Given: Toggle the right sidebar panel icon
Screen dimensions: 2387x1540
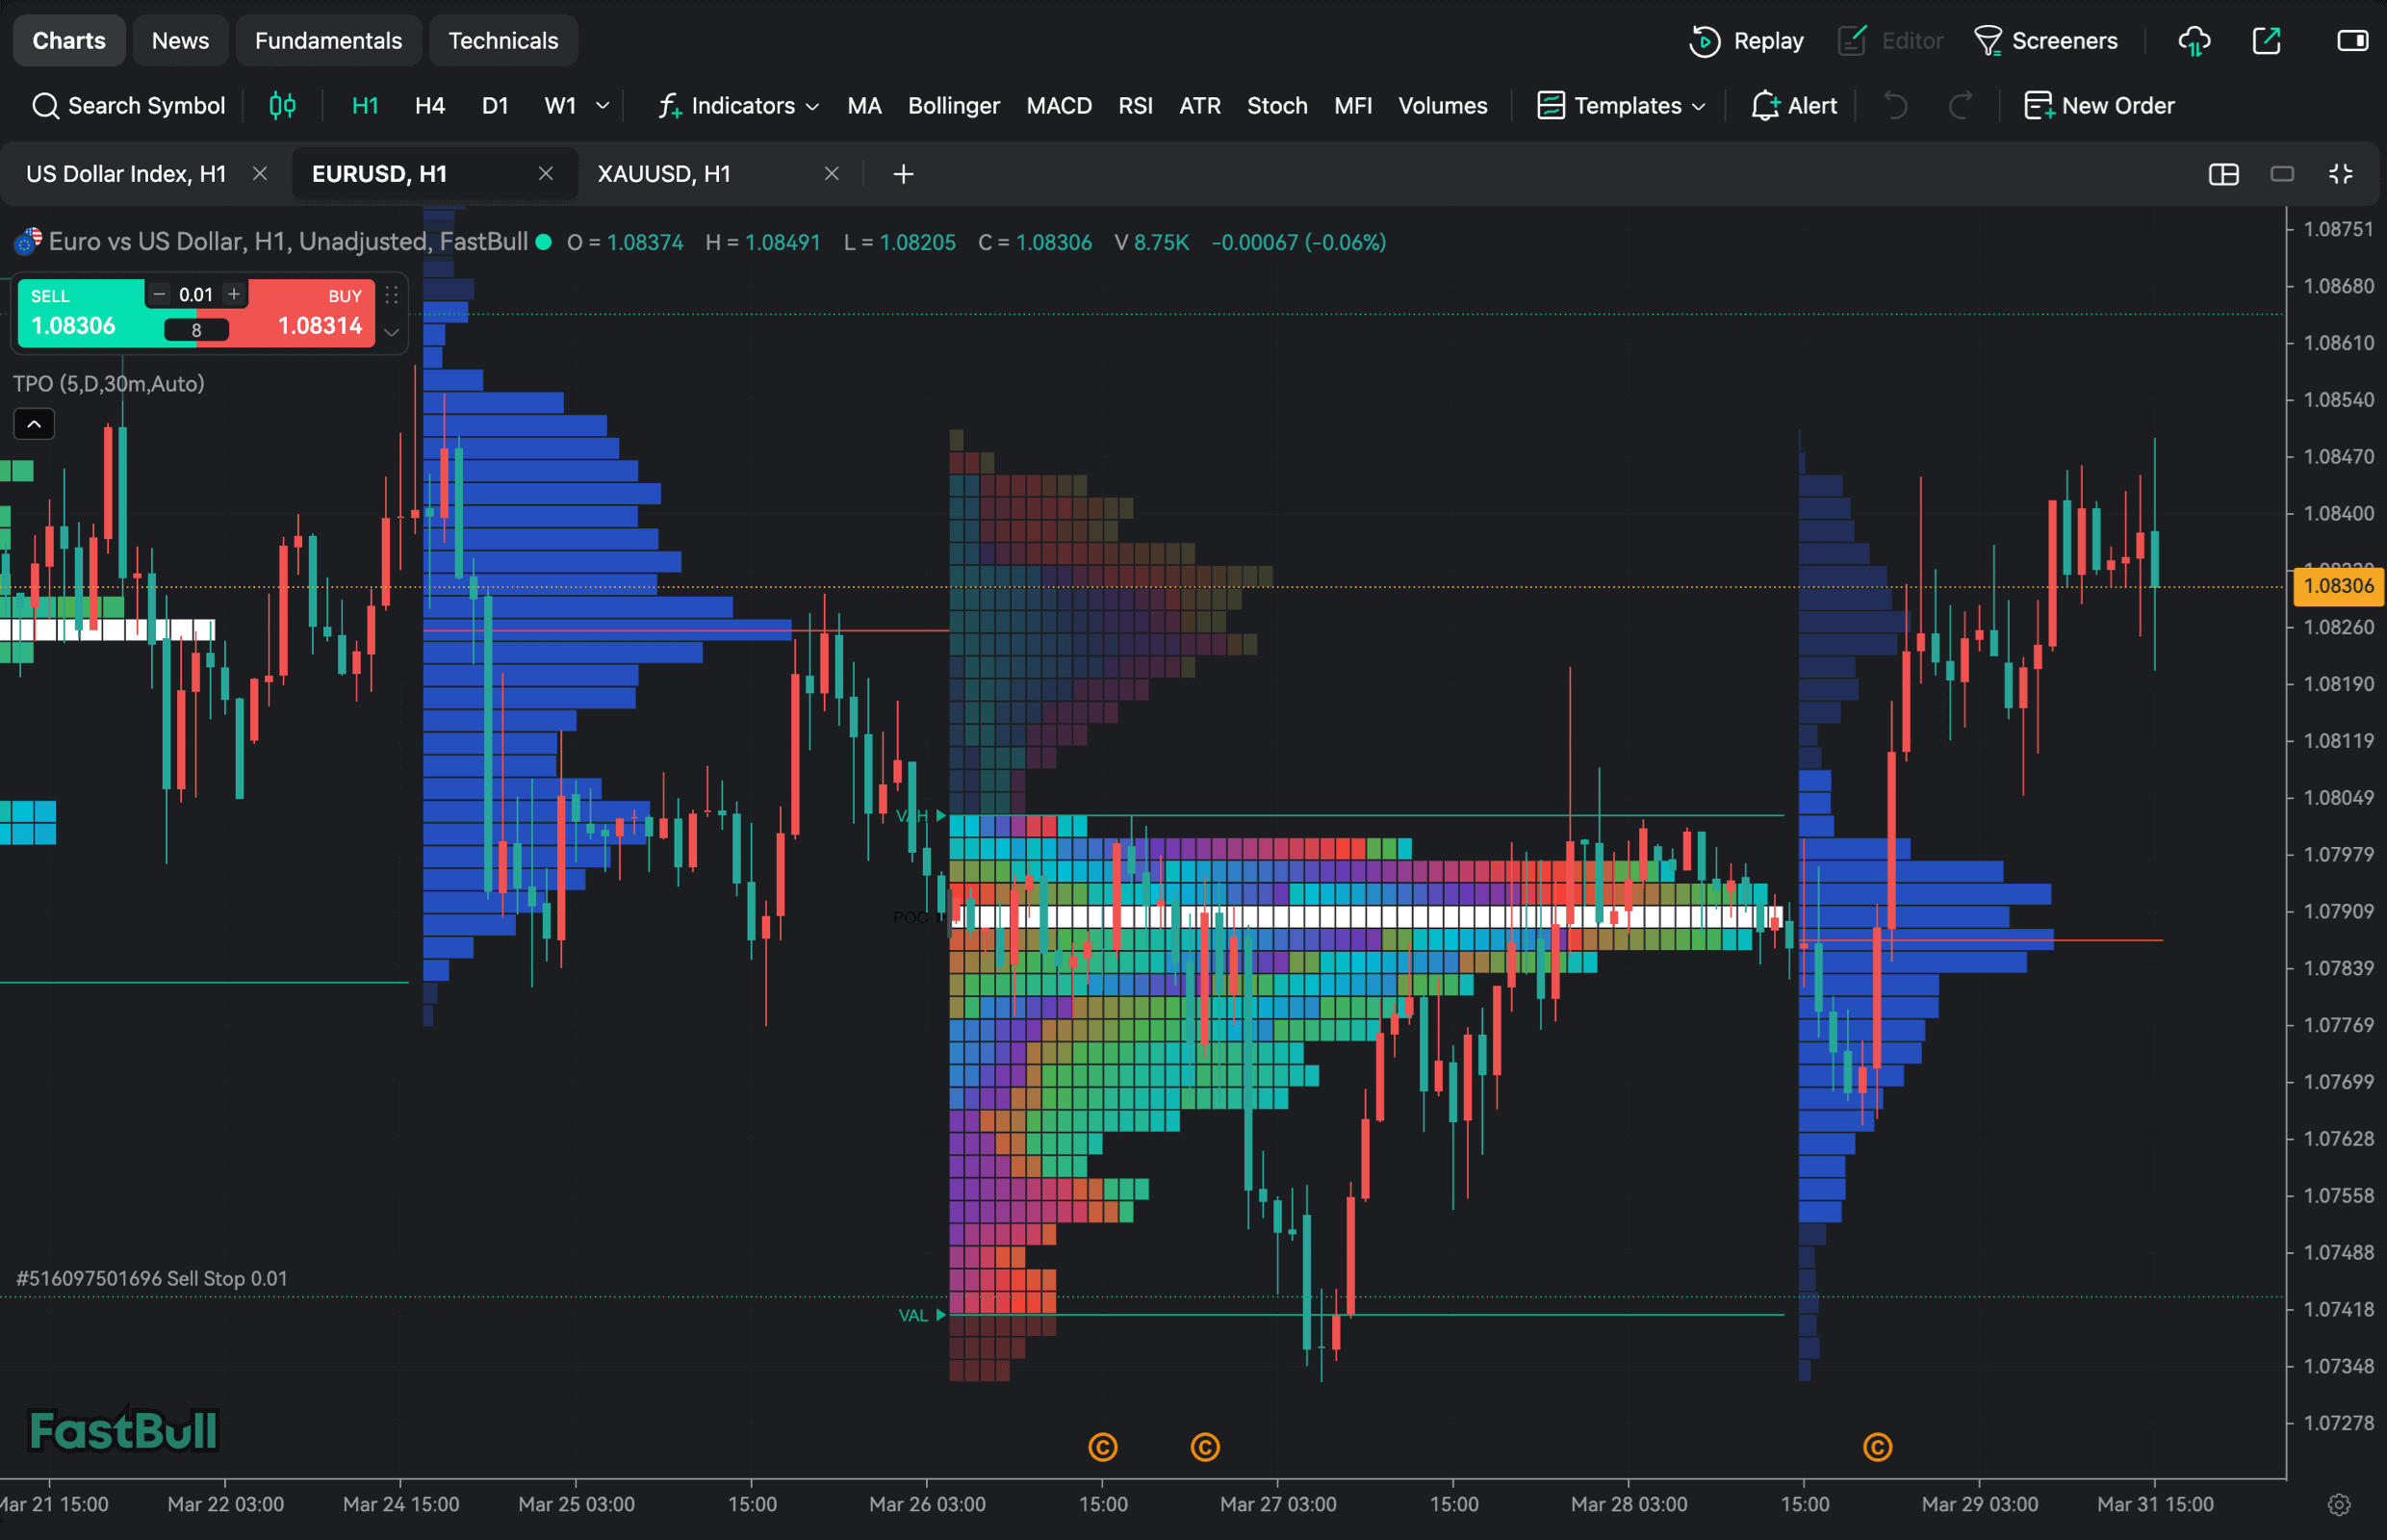Looking at the screenshot, I should pyautogui.click(x=2352, y=41).
